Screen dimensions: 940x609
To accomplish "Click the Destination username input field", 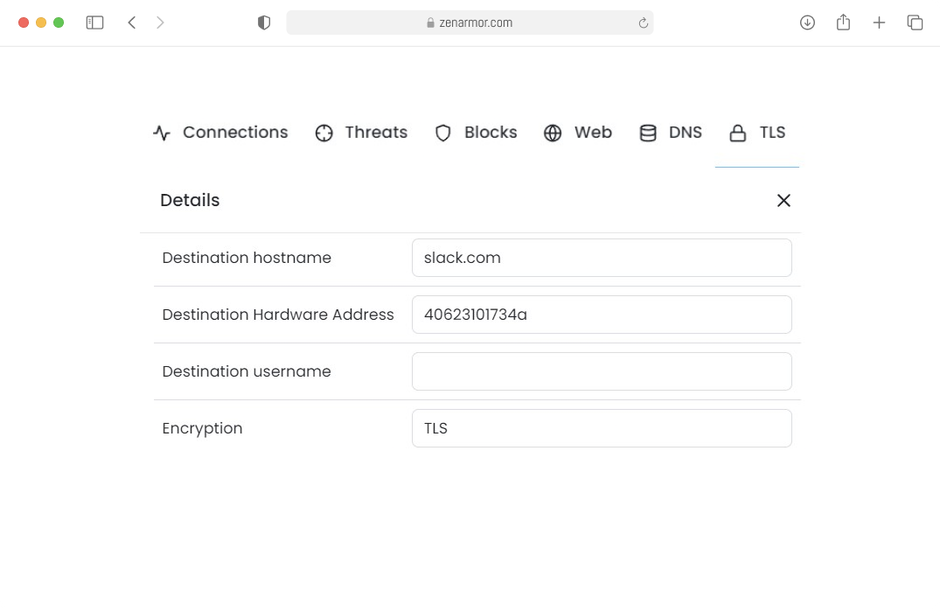I will [x=601, y=371].
